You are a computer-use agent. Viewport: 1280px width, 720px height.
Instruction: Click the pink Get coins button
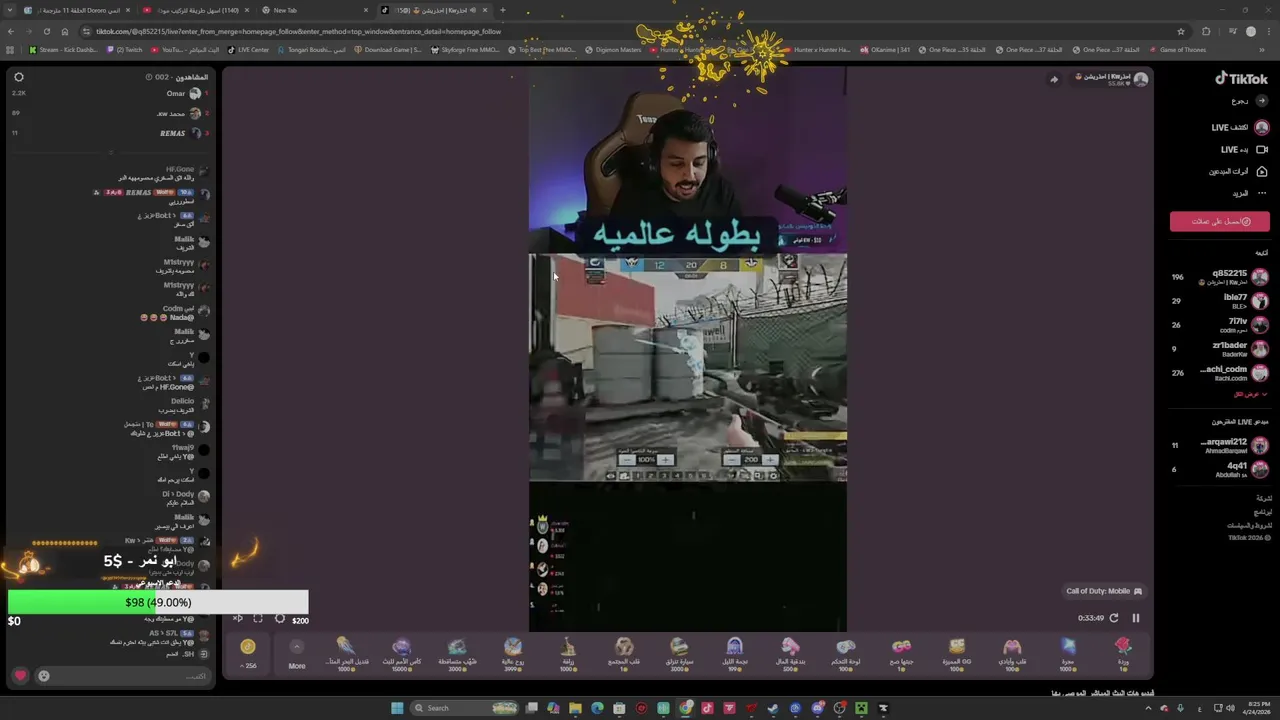[x=1220, y=222]
